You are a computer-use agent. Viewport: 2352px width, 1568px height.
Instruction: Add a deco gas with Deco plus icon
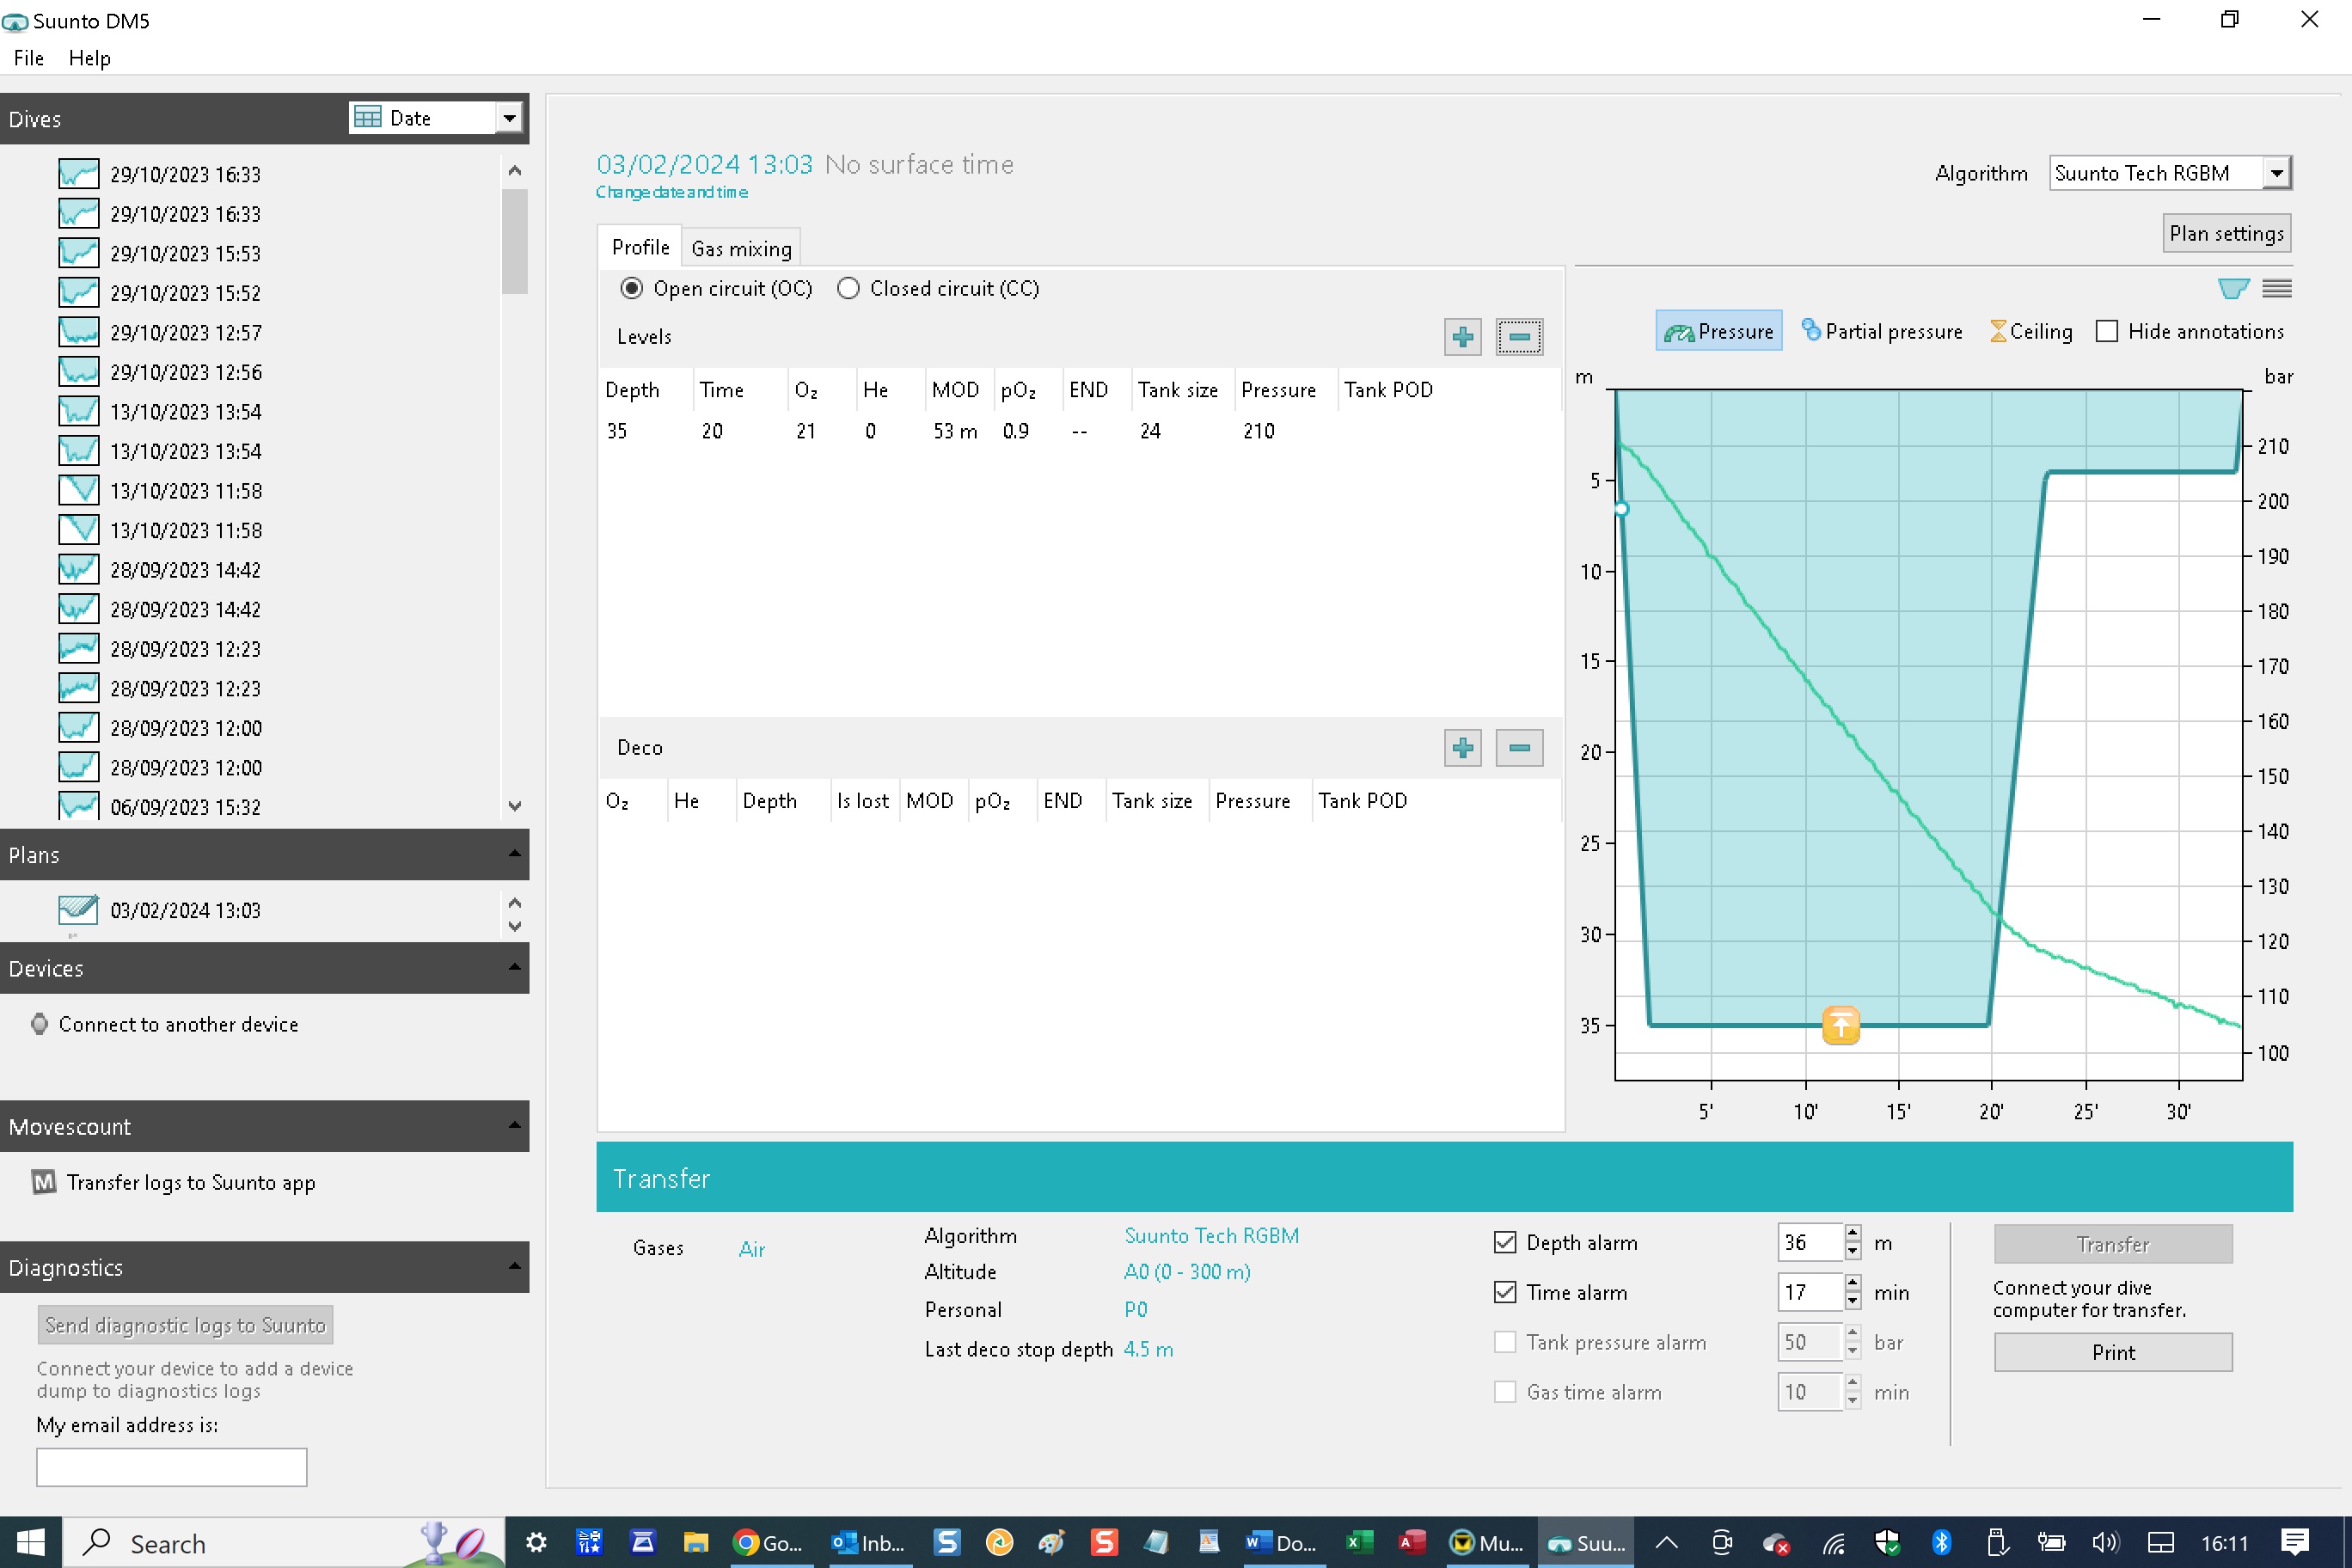coord(1462,748)
